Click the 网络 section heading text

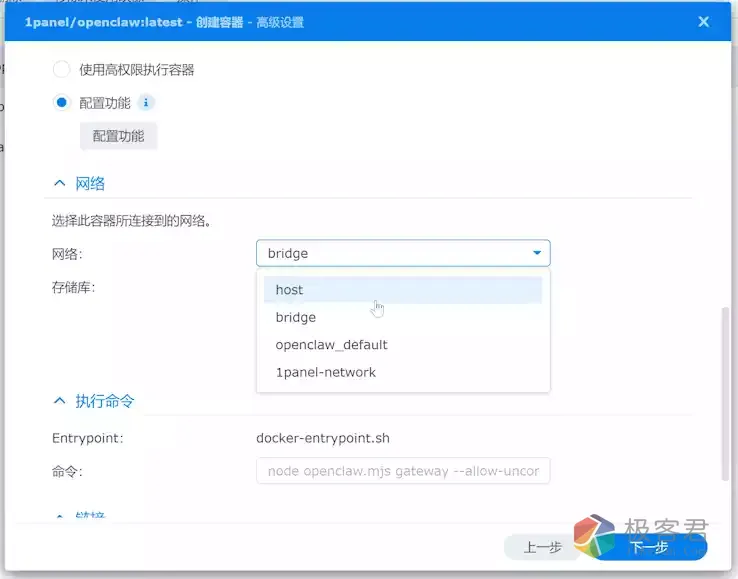[x=90, y=183]
